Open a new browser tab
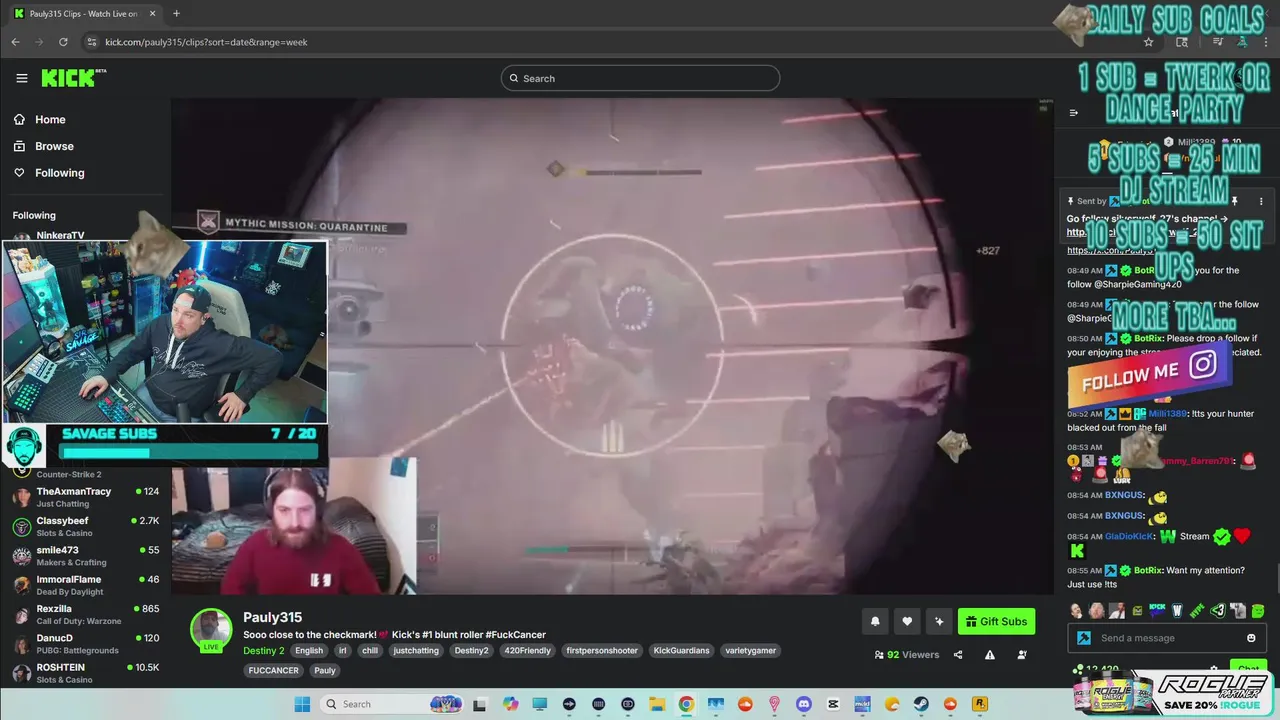The height and width of the screenshot is (720, 1280). [176, 13]
